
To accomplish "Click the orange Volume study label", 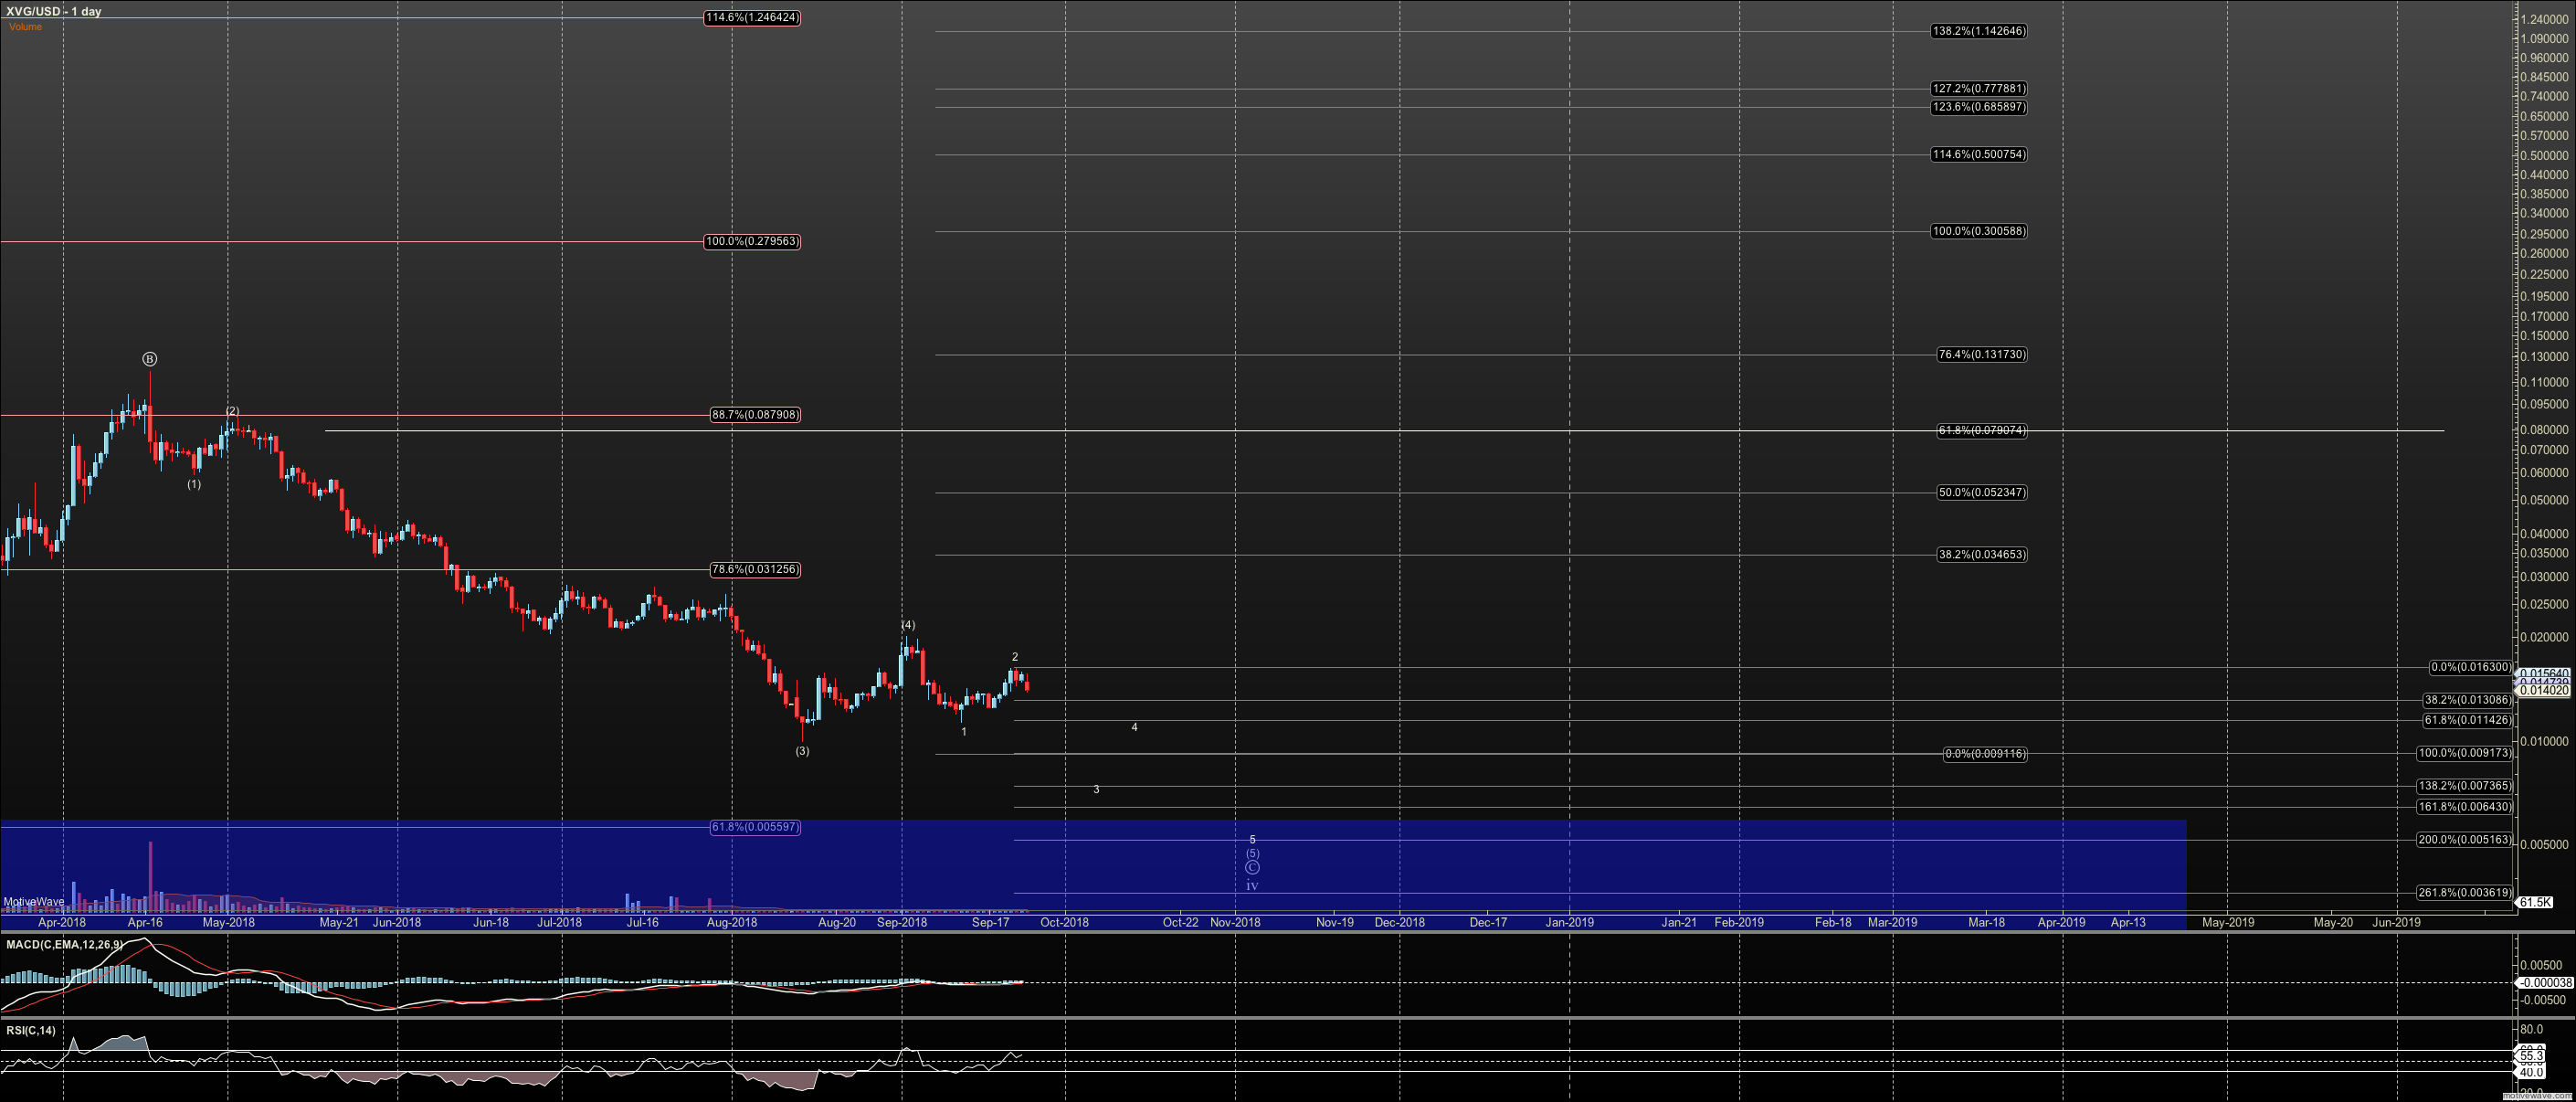I will coord(24,27).
